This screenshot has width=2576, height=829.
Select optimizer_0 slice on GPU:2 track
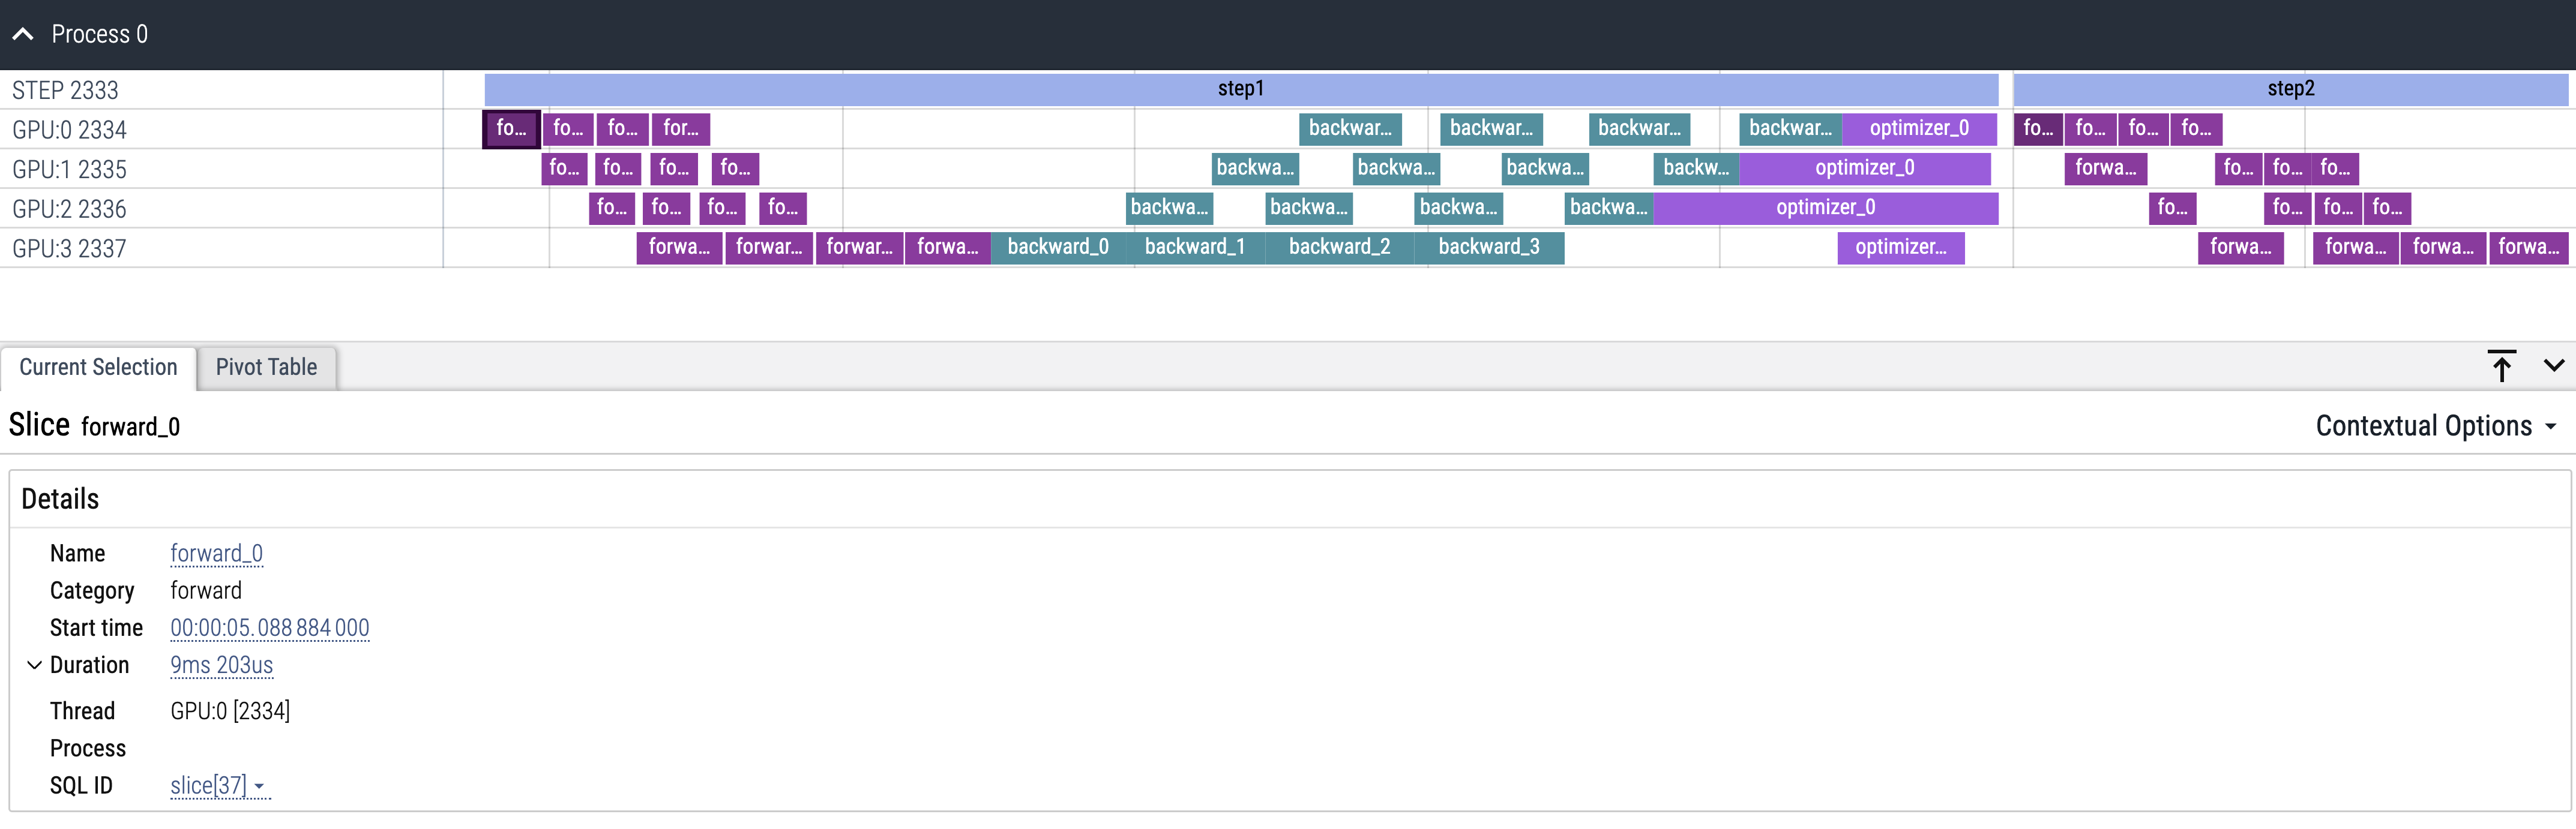pos(1825,208)
